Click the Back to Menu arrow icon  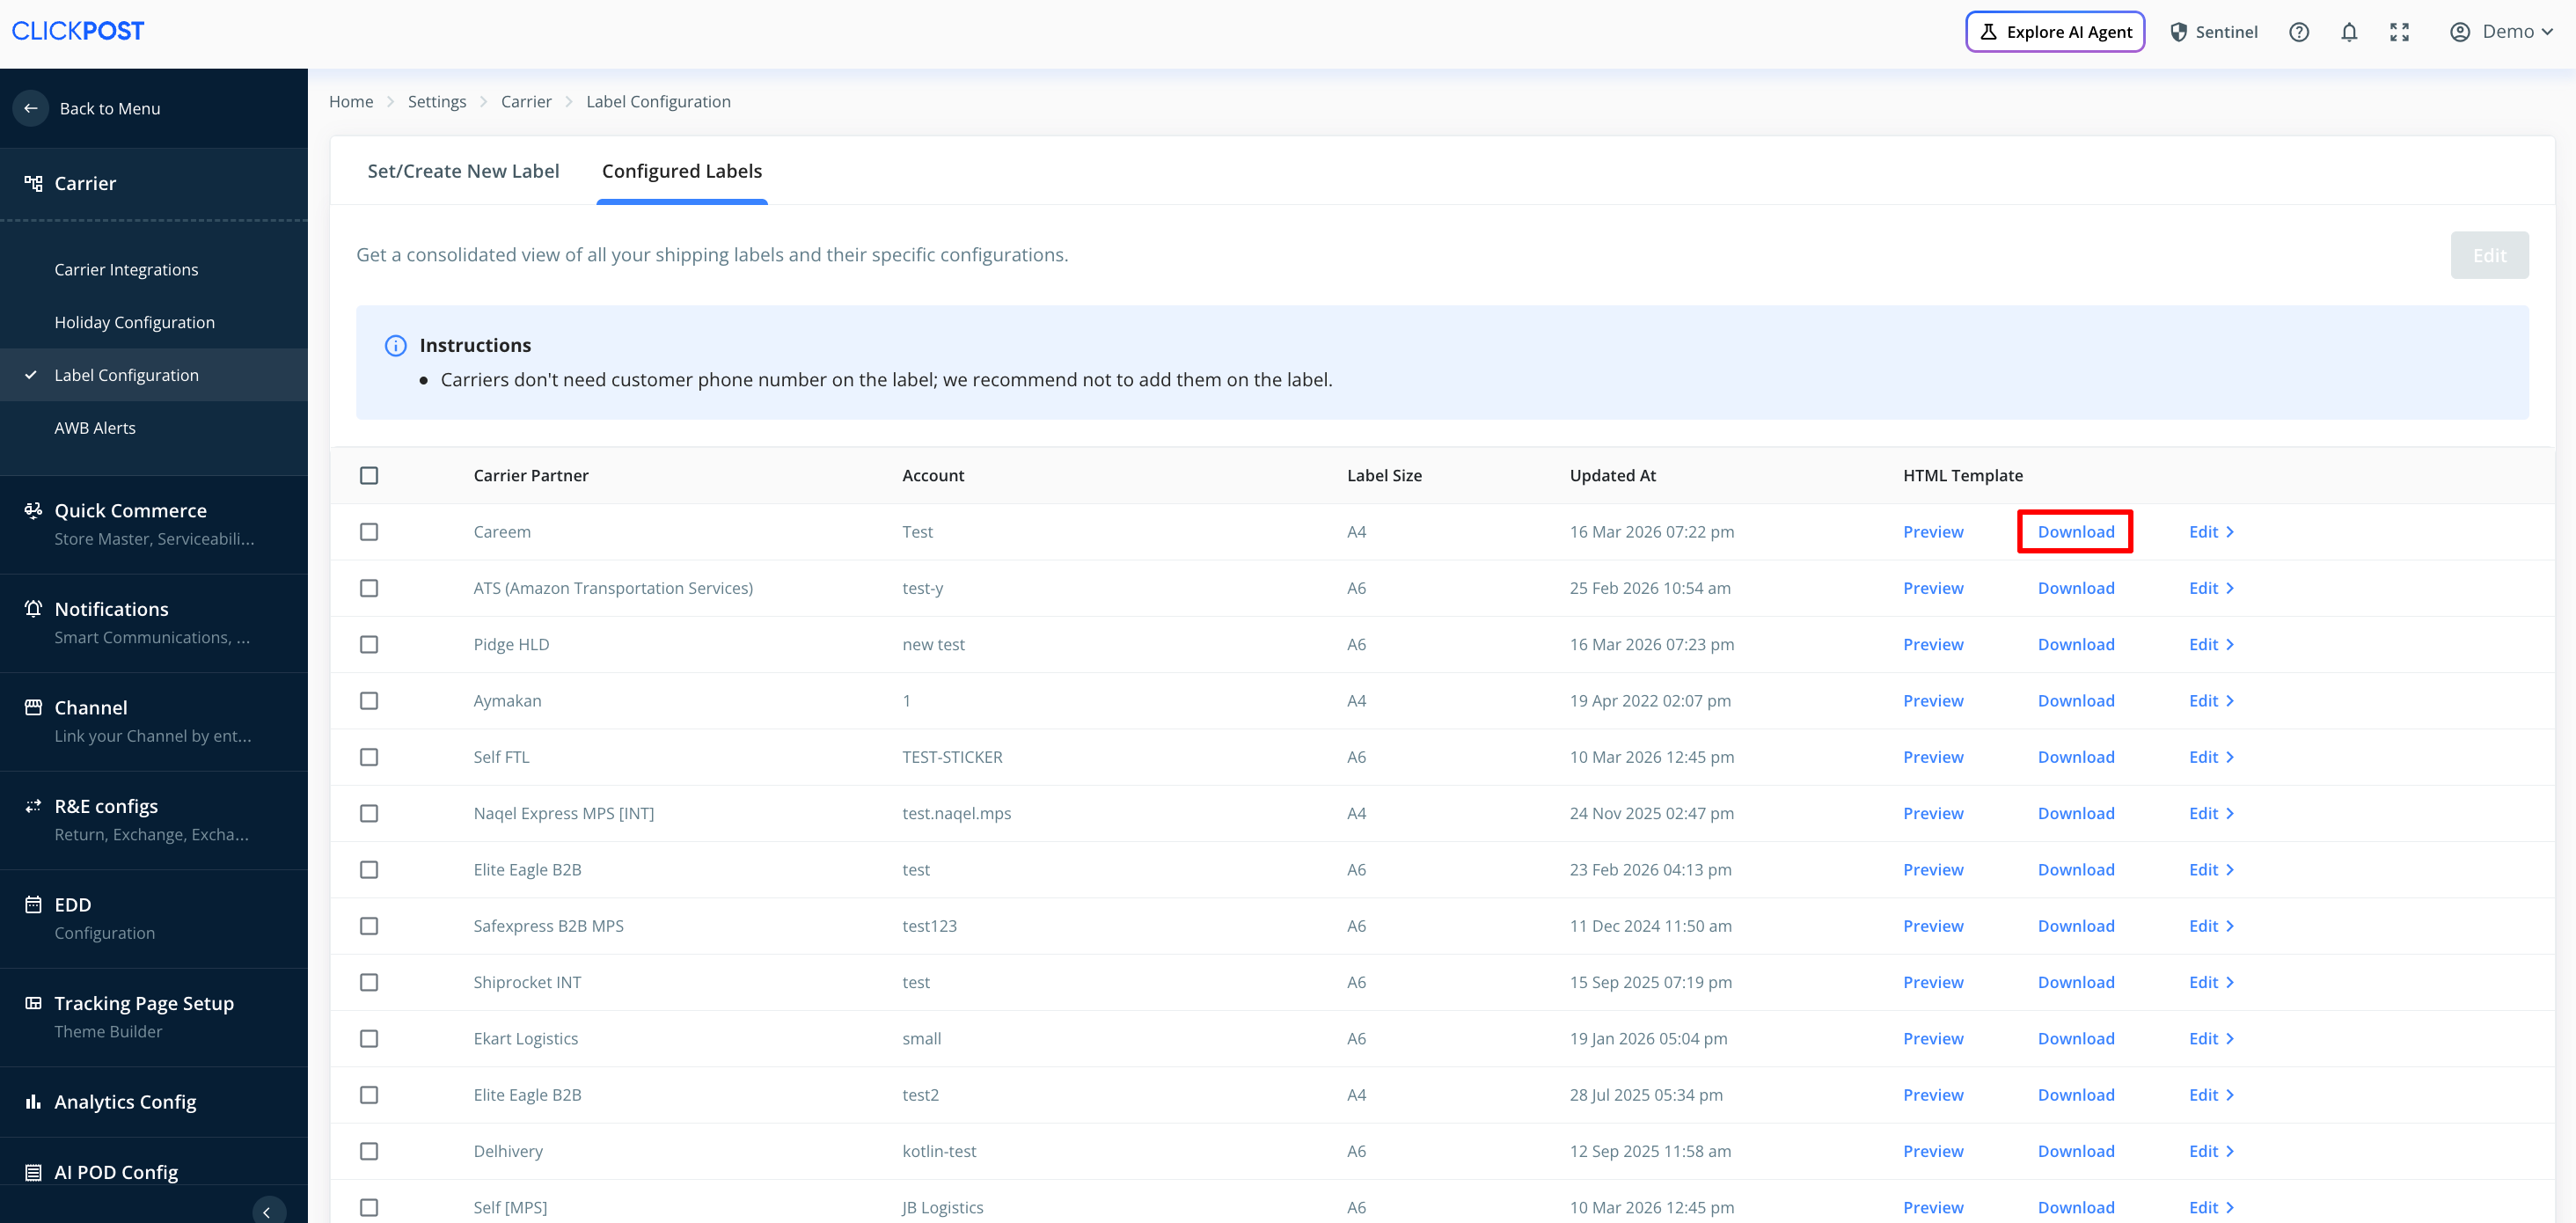(x=31, y=108)
